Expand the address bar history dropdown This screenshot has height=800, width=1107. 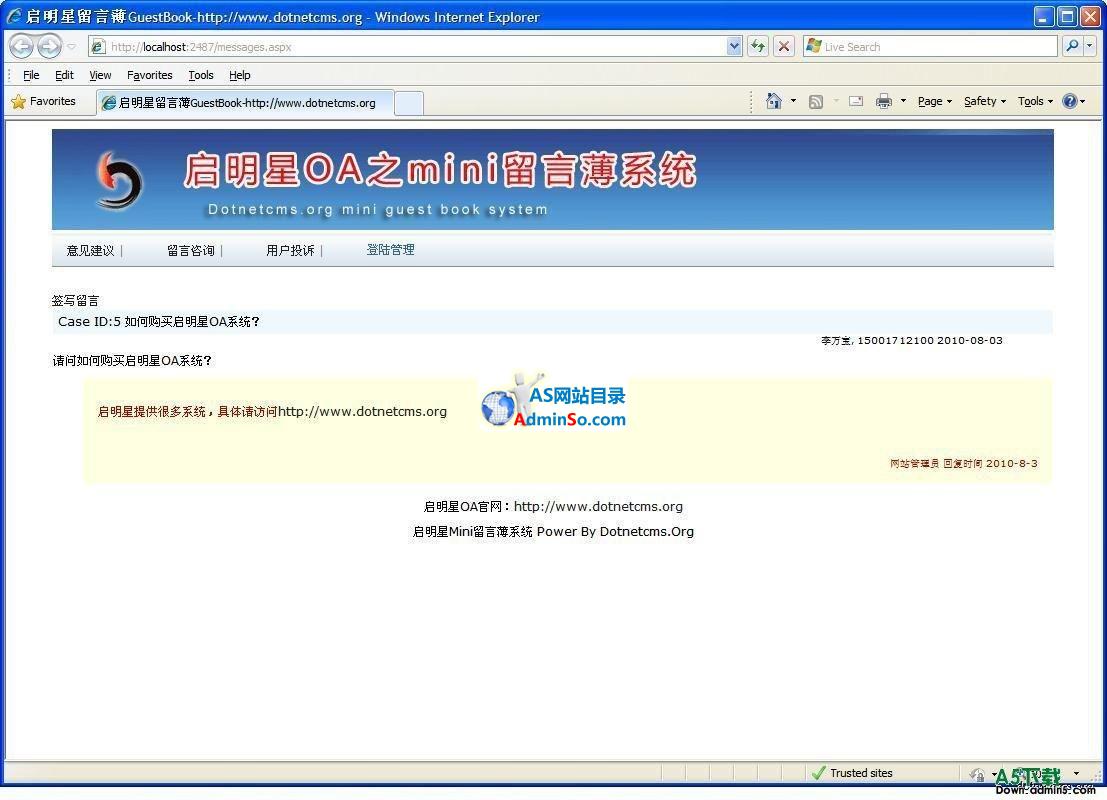(734, 47)
